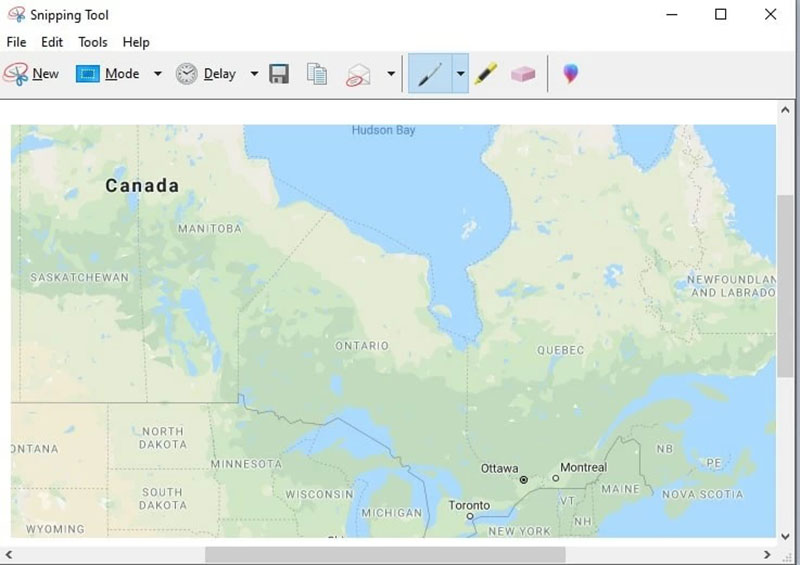
Task: Expand the Delay dropdown arrow
Action: click(x=254, y=74)
